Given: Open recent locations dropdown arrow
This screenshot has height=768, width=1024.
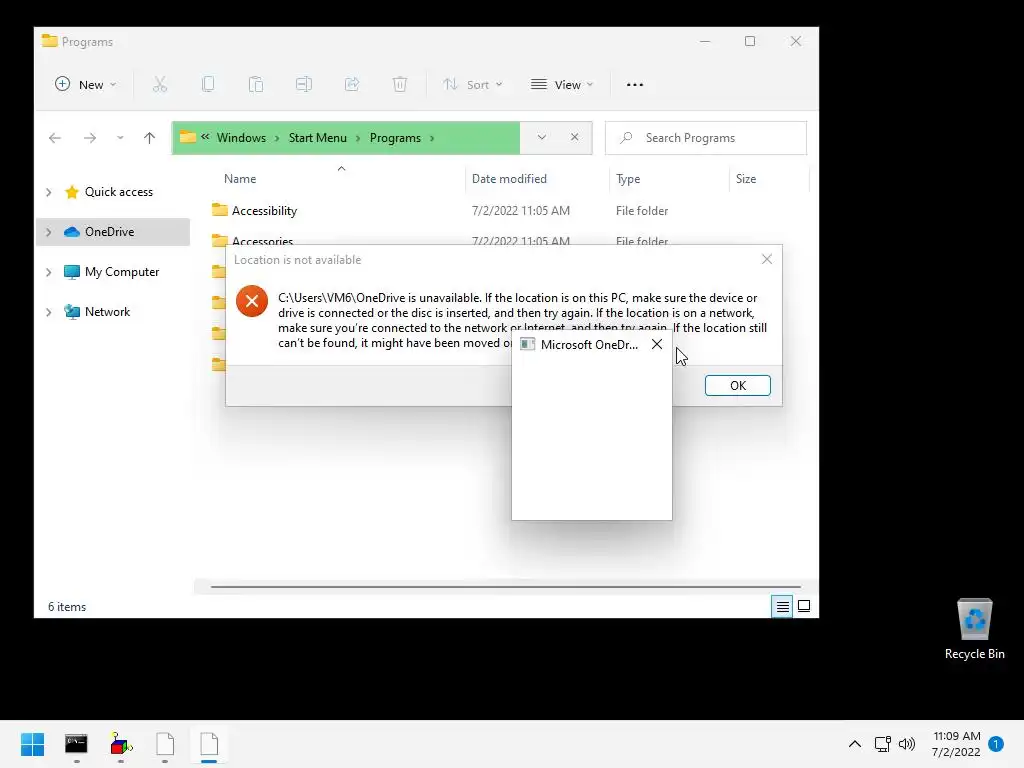Looking at the screenshot, I should 120,138.
